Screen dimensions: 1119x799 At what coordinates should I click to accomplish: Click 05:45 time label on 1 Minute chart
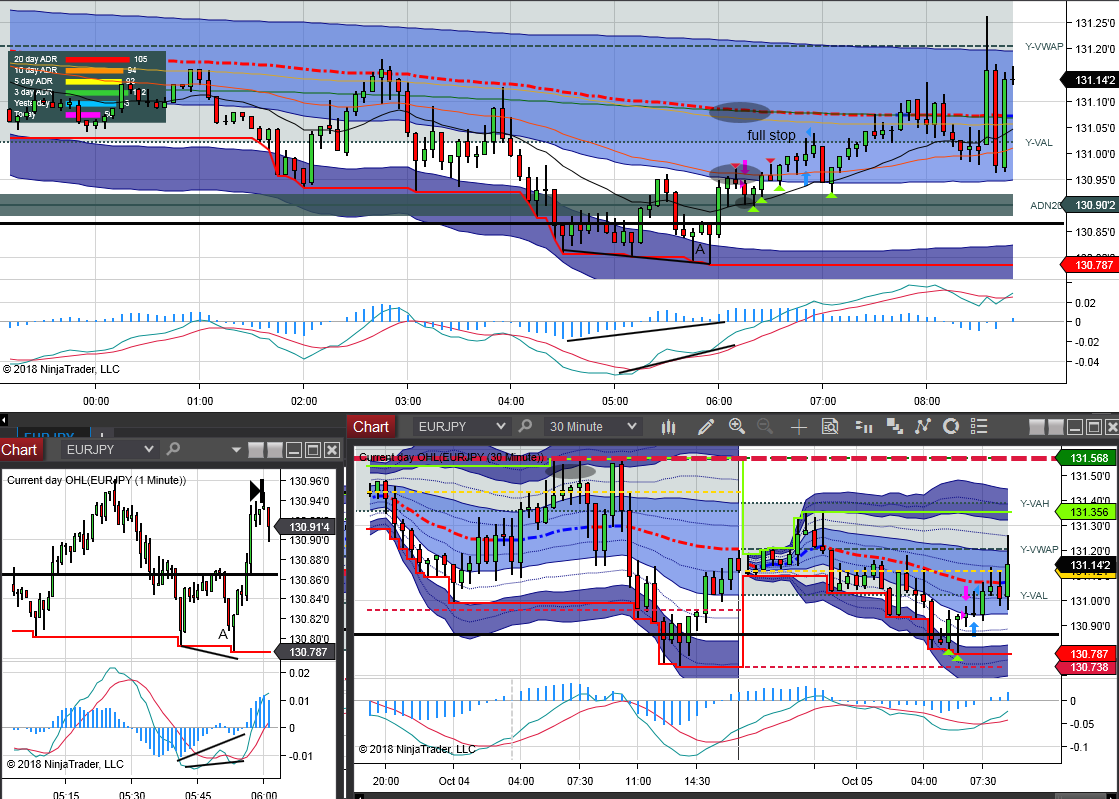[198, 795]
